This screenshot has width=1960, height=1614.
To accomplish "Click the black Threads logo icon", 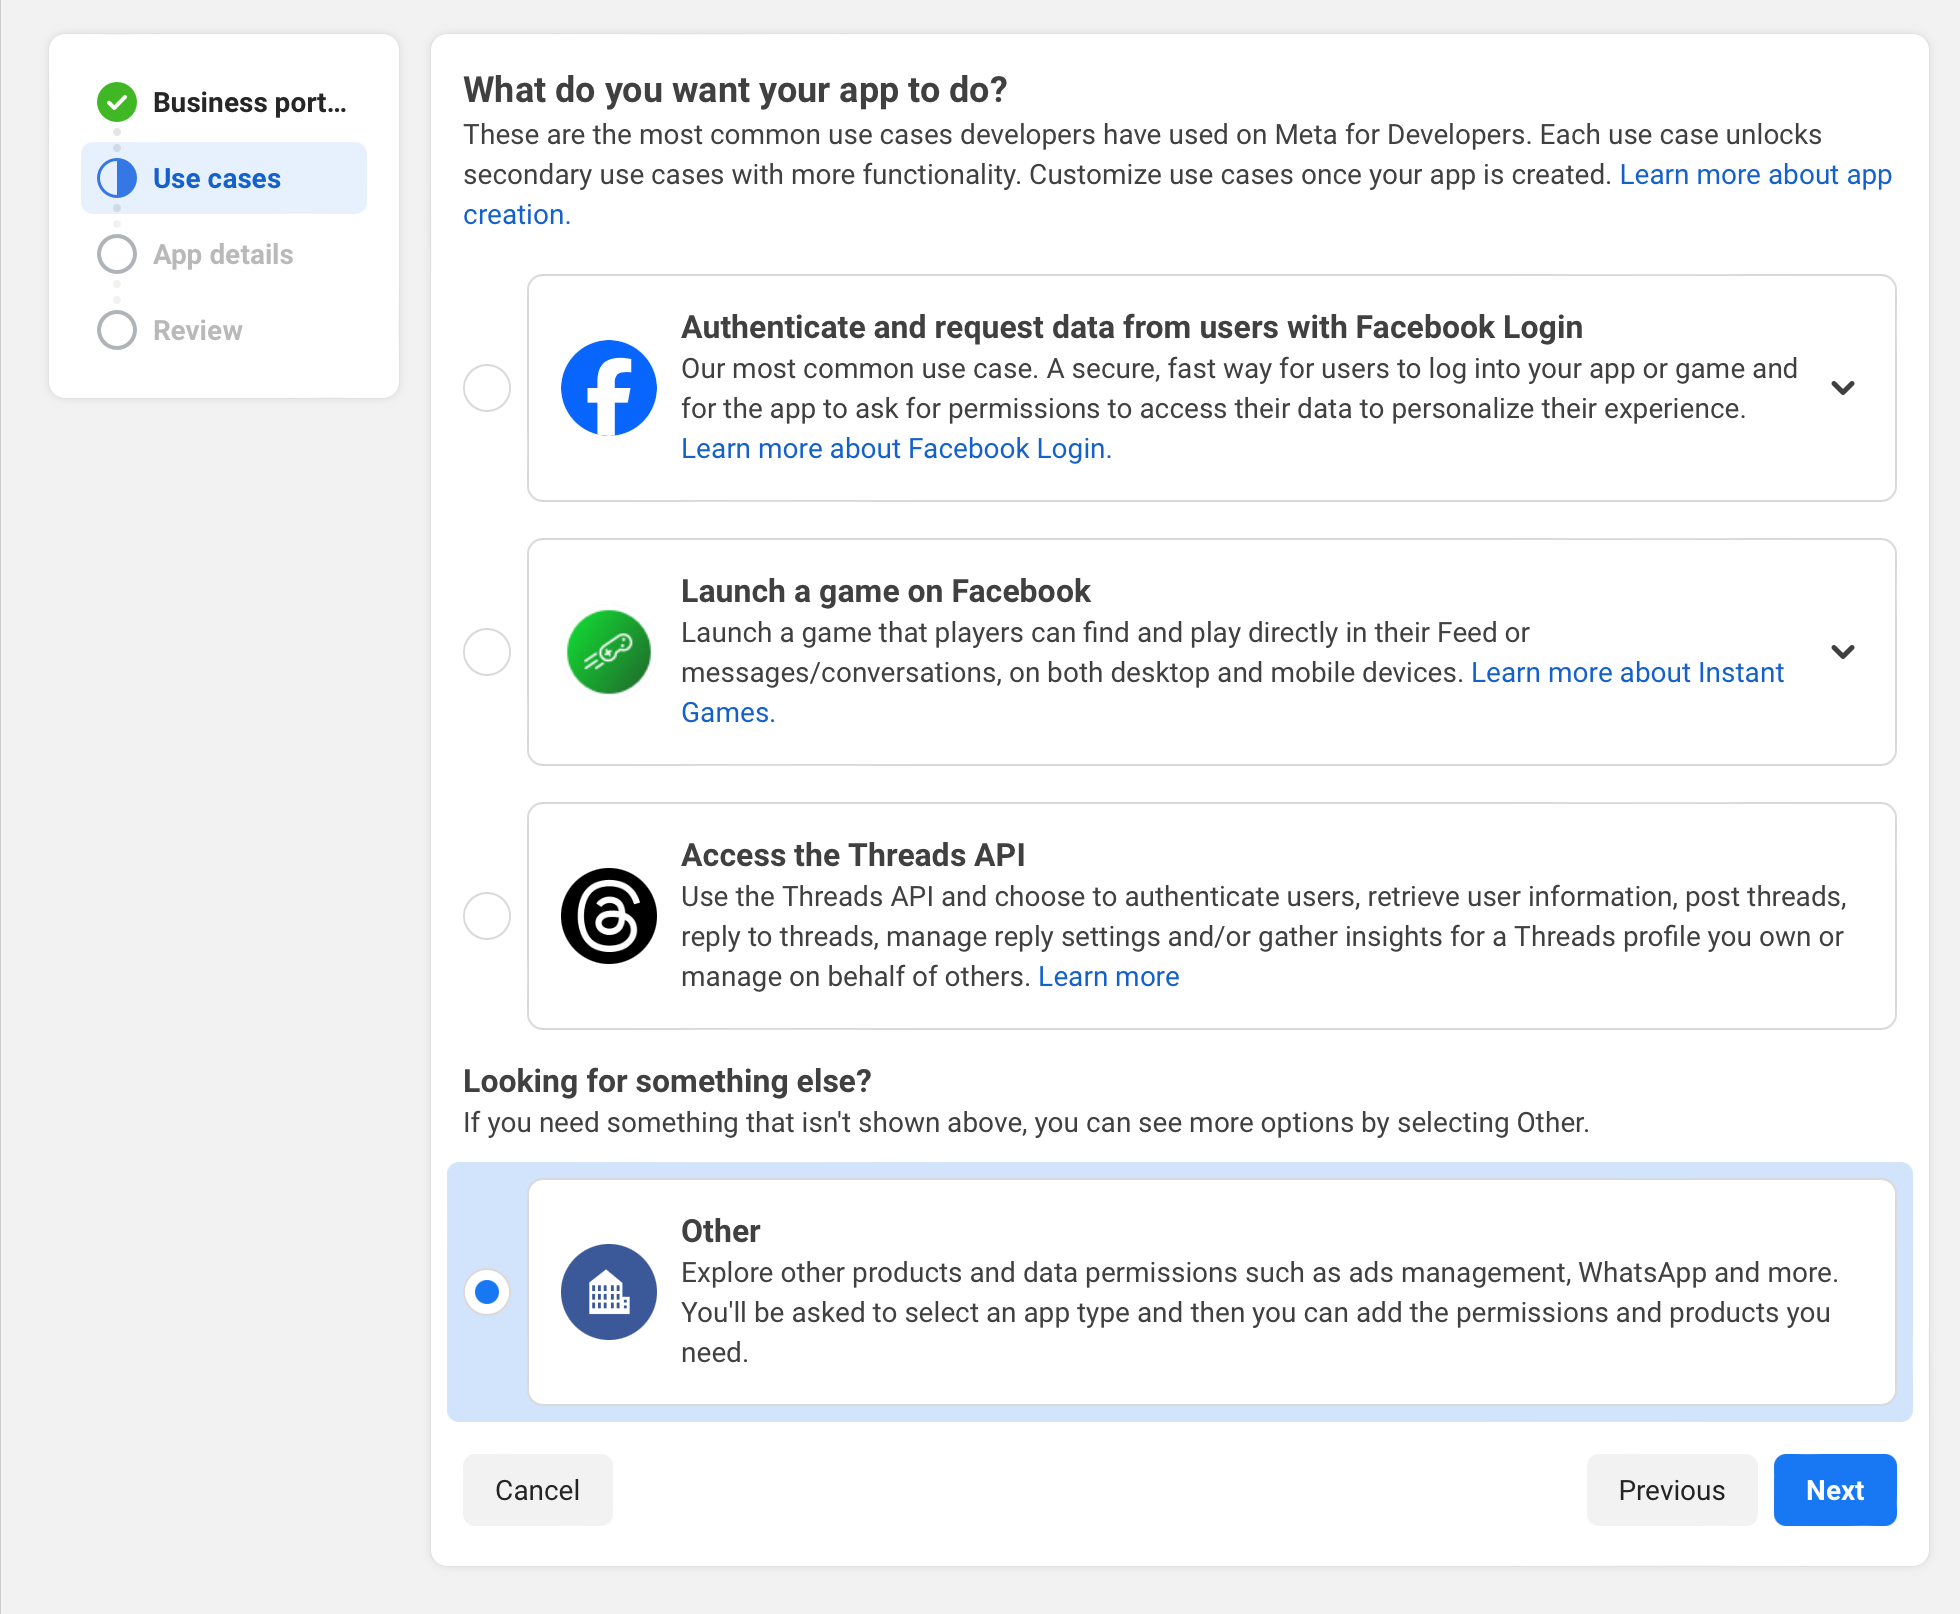I will coord(608,916).
